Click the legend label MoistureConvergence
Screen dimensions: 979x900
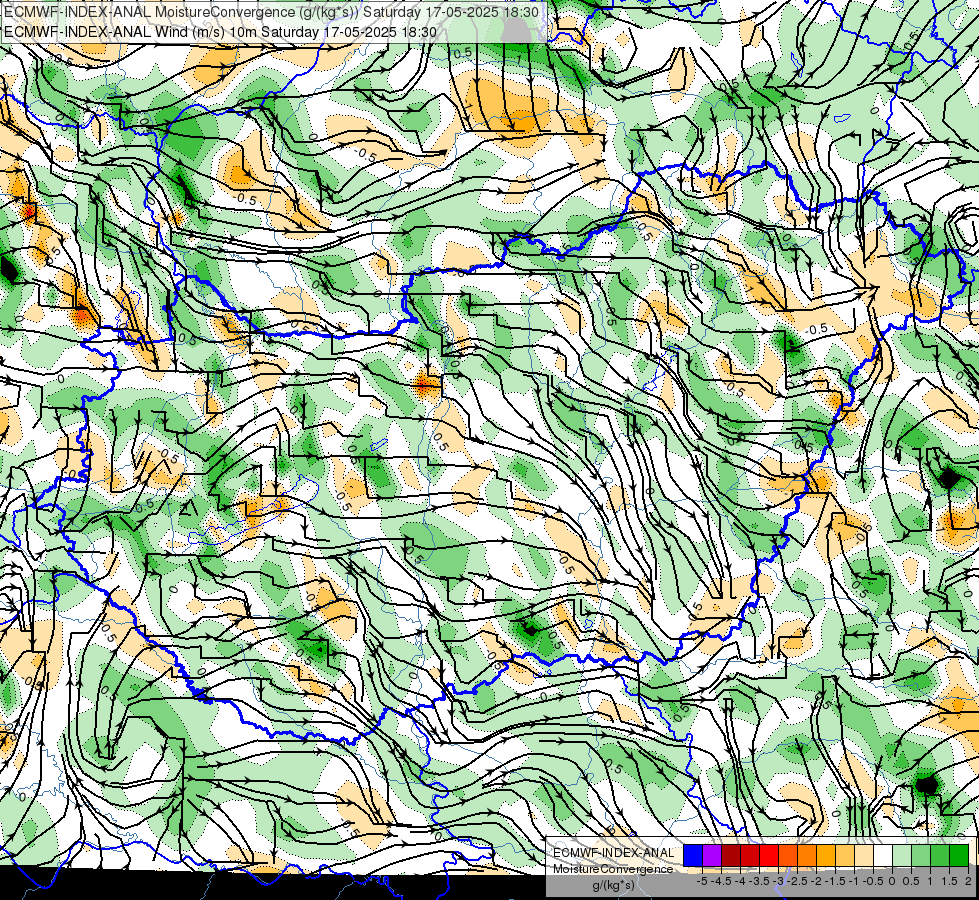[613, 869]
